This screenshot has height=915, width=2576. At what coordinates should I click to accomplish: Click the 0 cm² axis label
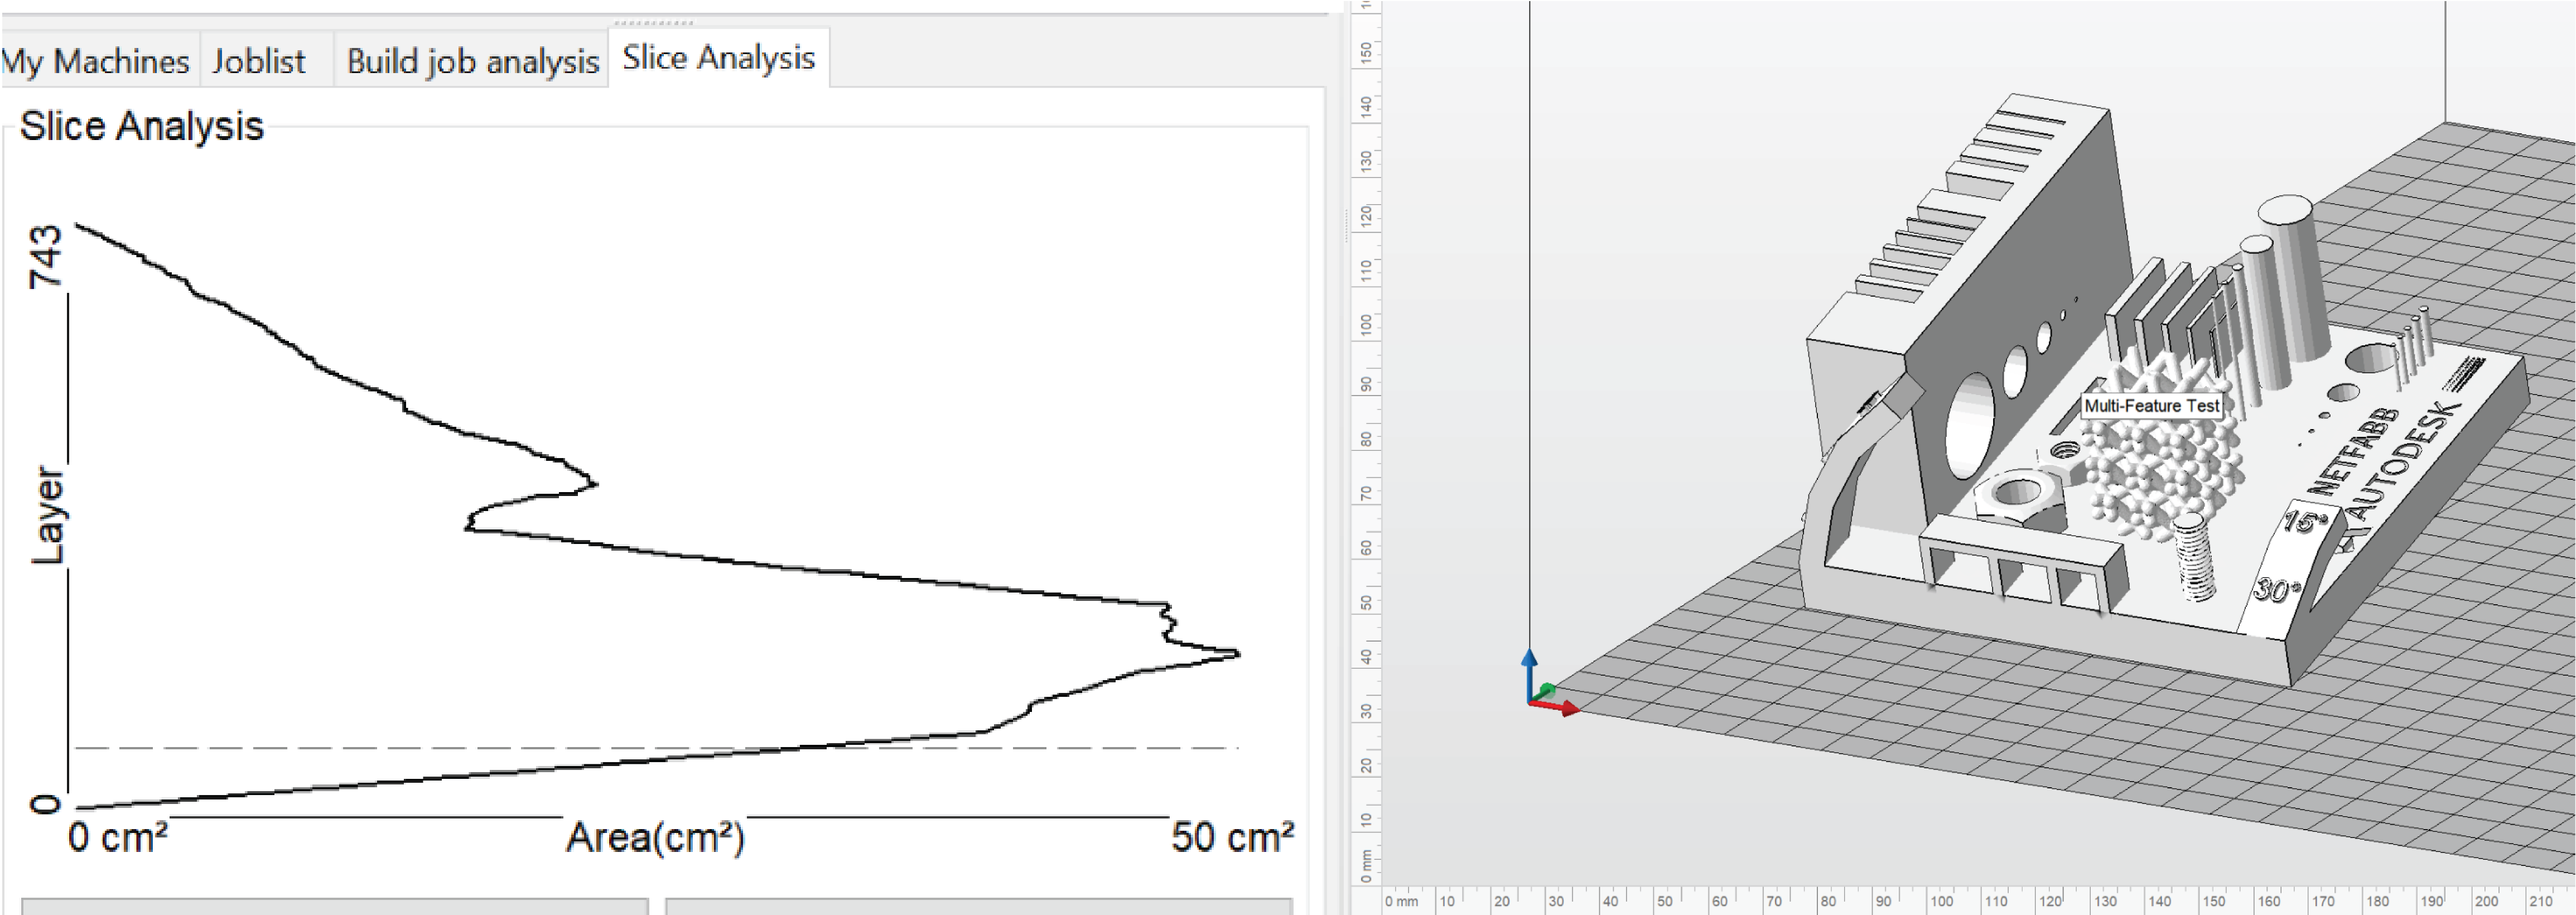(117, 837)
